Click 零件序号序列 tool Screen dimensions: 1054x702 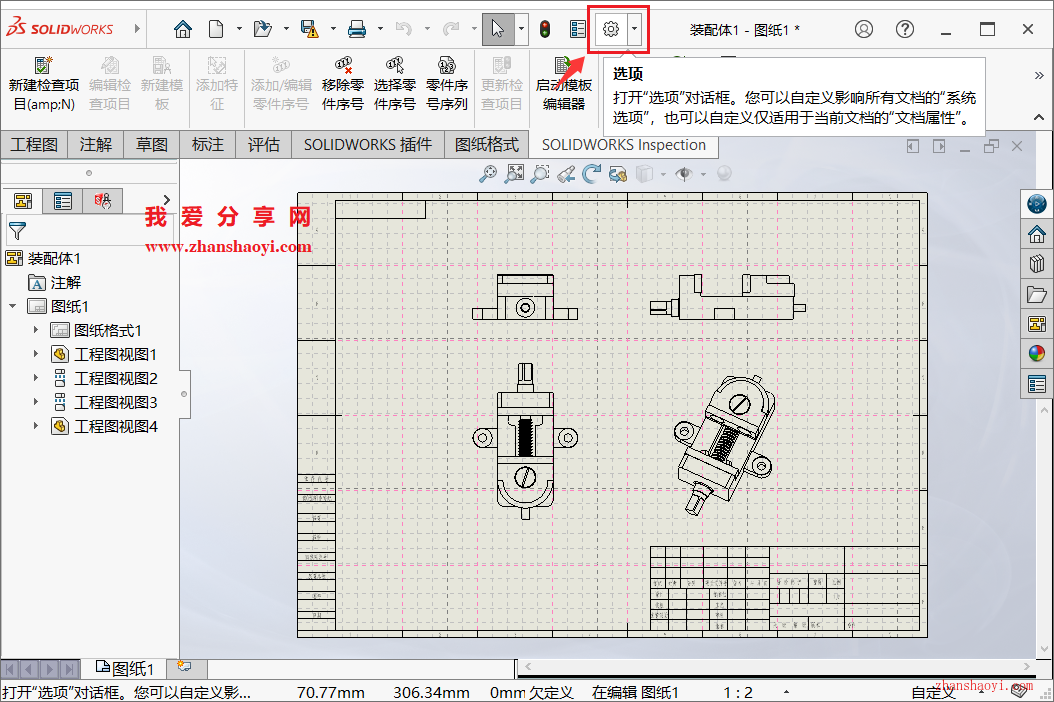coord(446,85)
